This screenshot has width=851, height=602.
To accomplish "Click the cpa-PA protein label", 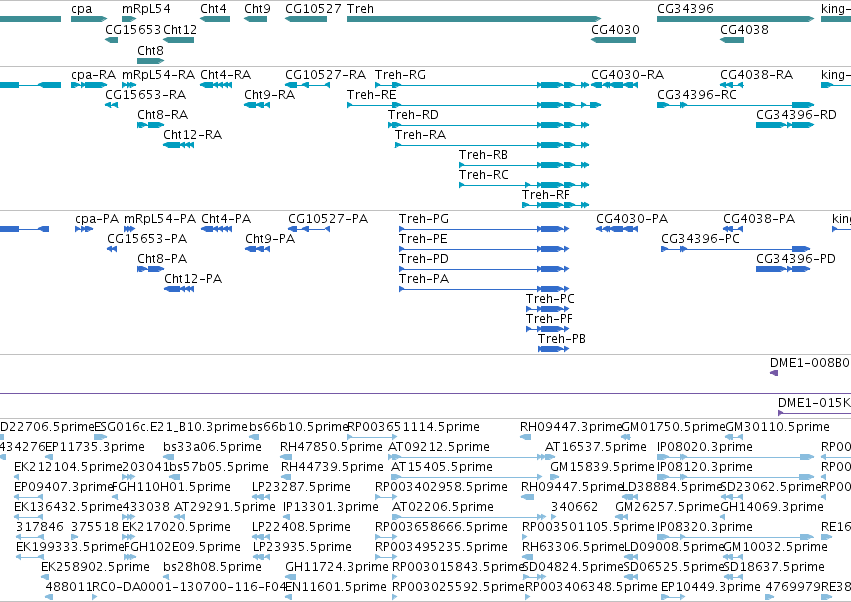I will click(x=97, y=219).
